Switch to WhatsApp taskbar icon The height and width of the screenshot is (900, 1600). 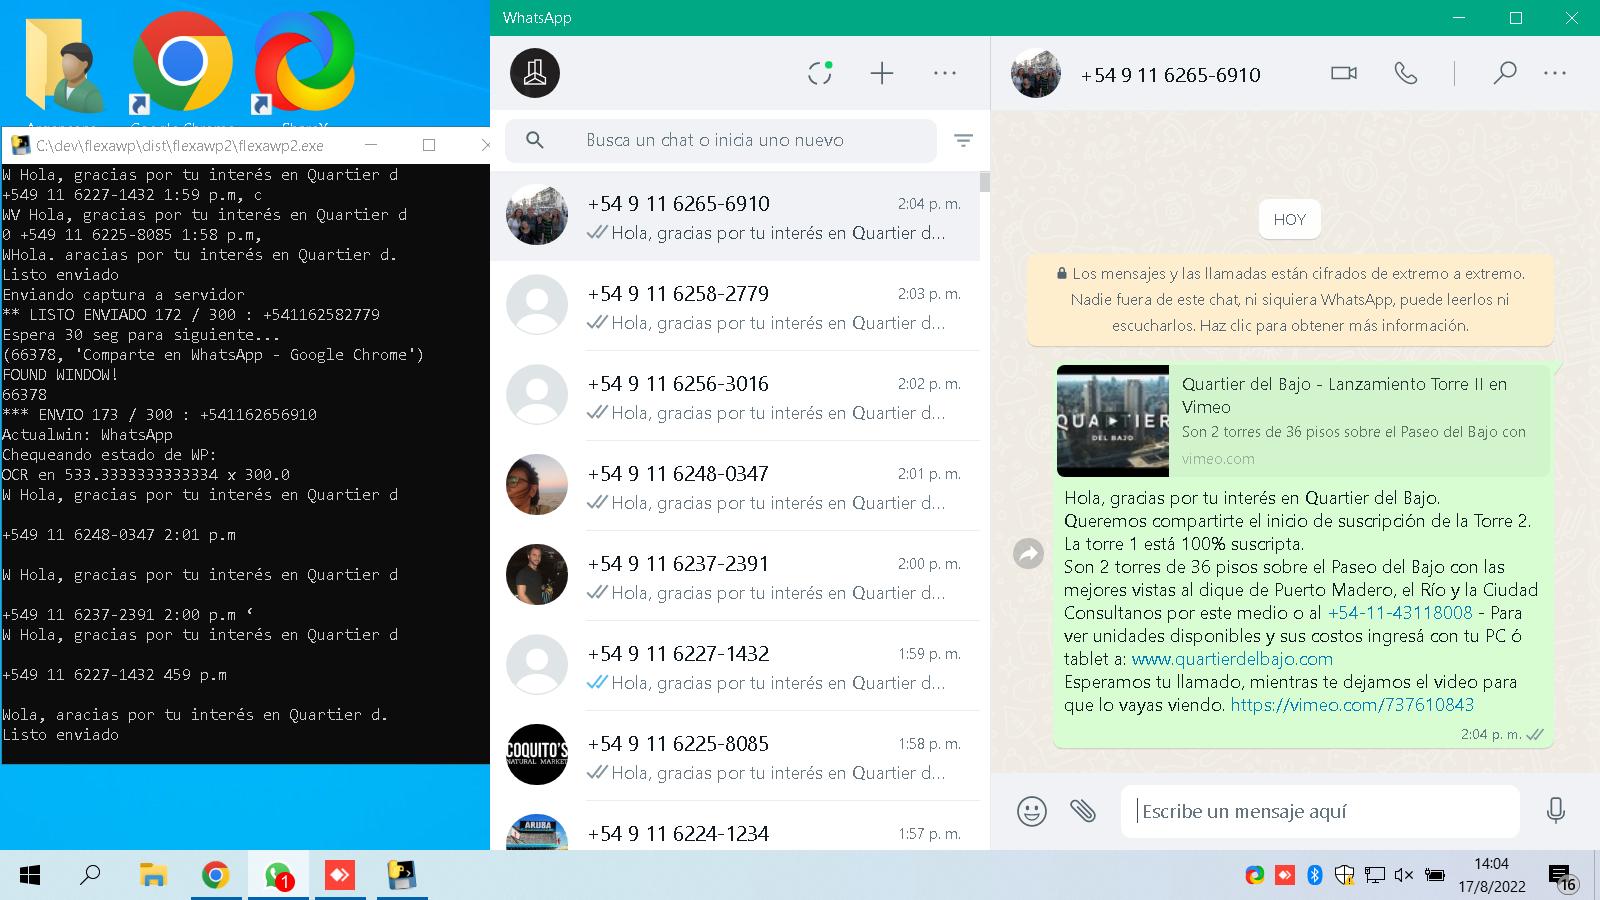tap(278, 876)
